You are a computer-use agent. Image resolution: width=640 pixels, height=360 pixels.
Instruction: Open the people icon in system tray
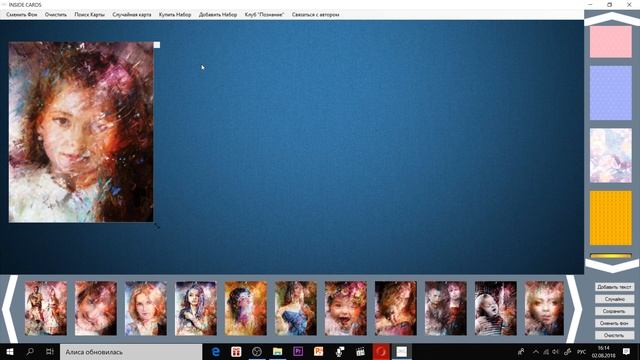coord(521,352)
